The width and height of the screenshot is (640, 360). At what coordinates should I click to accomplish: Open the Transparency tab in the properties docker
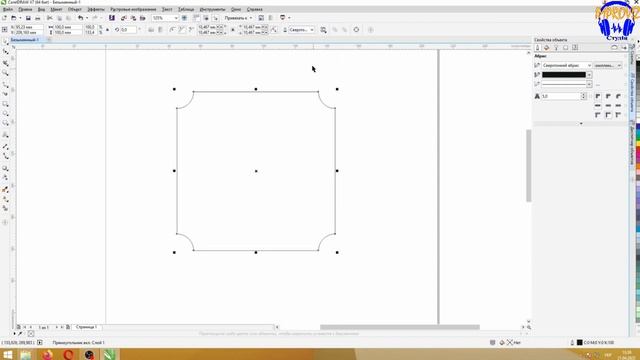coord(556,48)
